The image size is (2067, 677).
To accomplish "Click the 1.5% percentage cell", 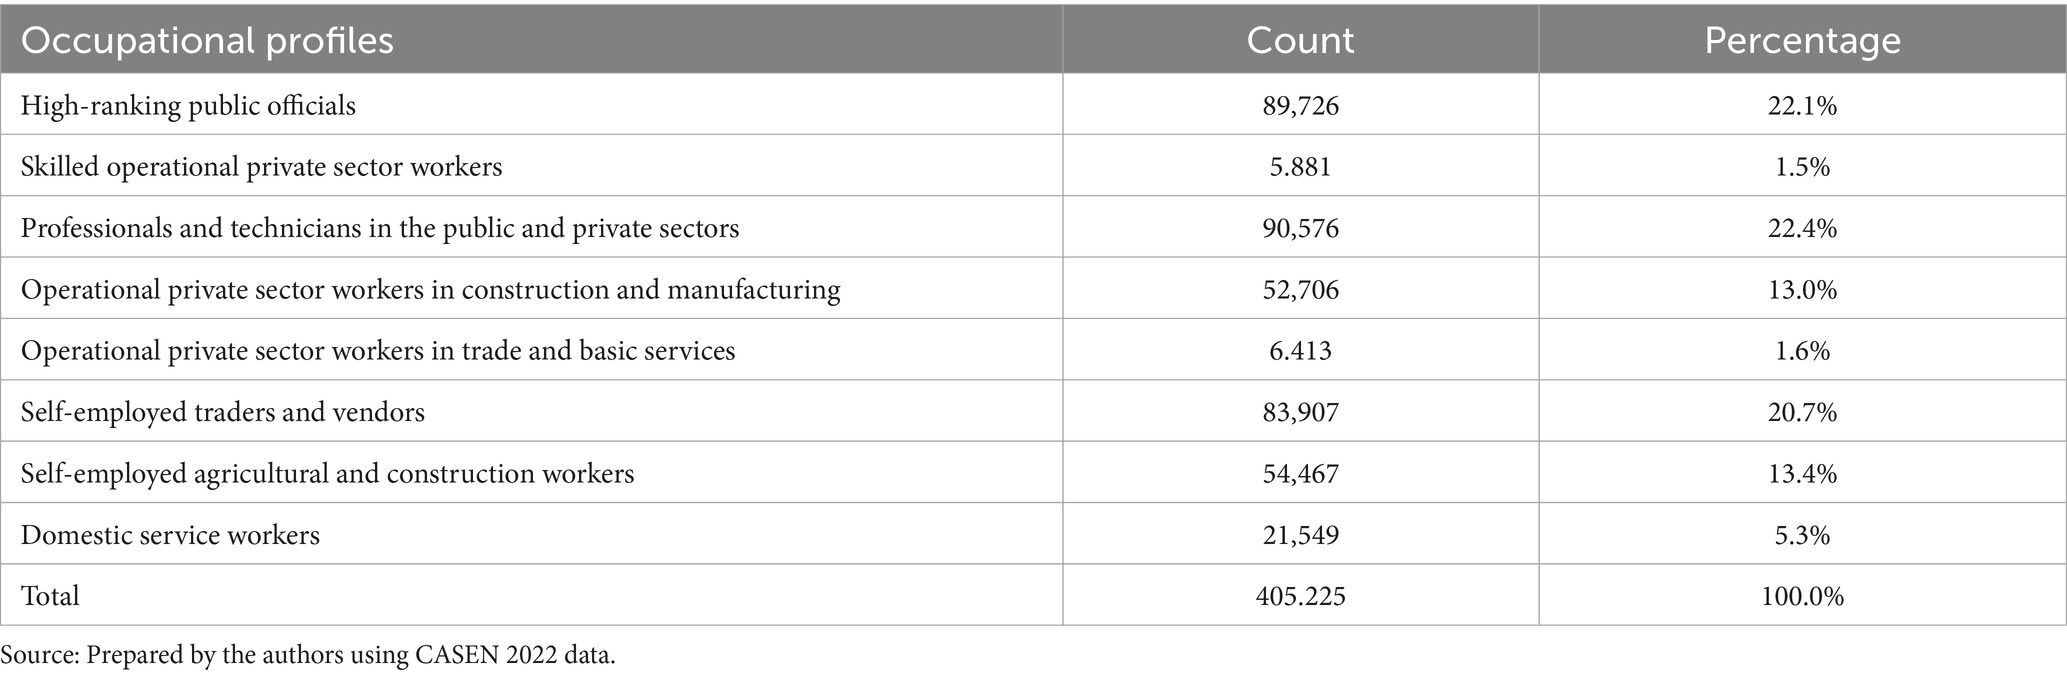I will coord(1802,167).
